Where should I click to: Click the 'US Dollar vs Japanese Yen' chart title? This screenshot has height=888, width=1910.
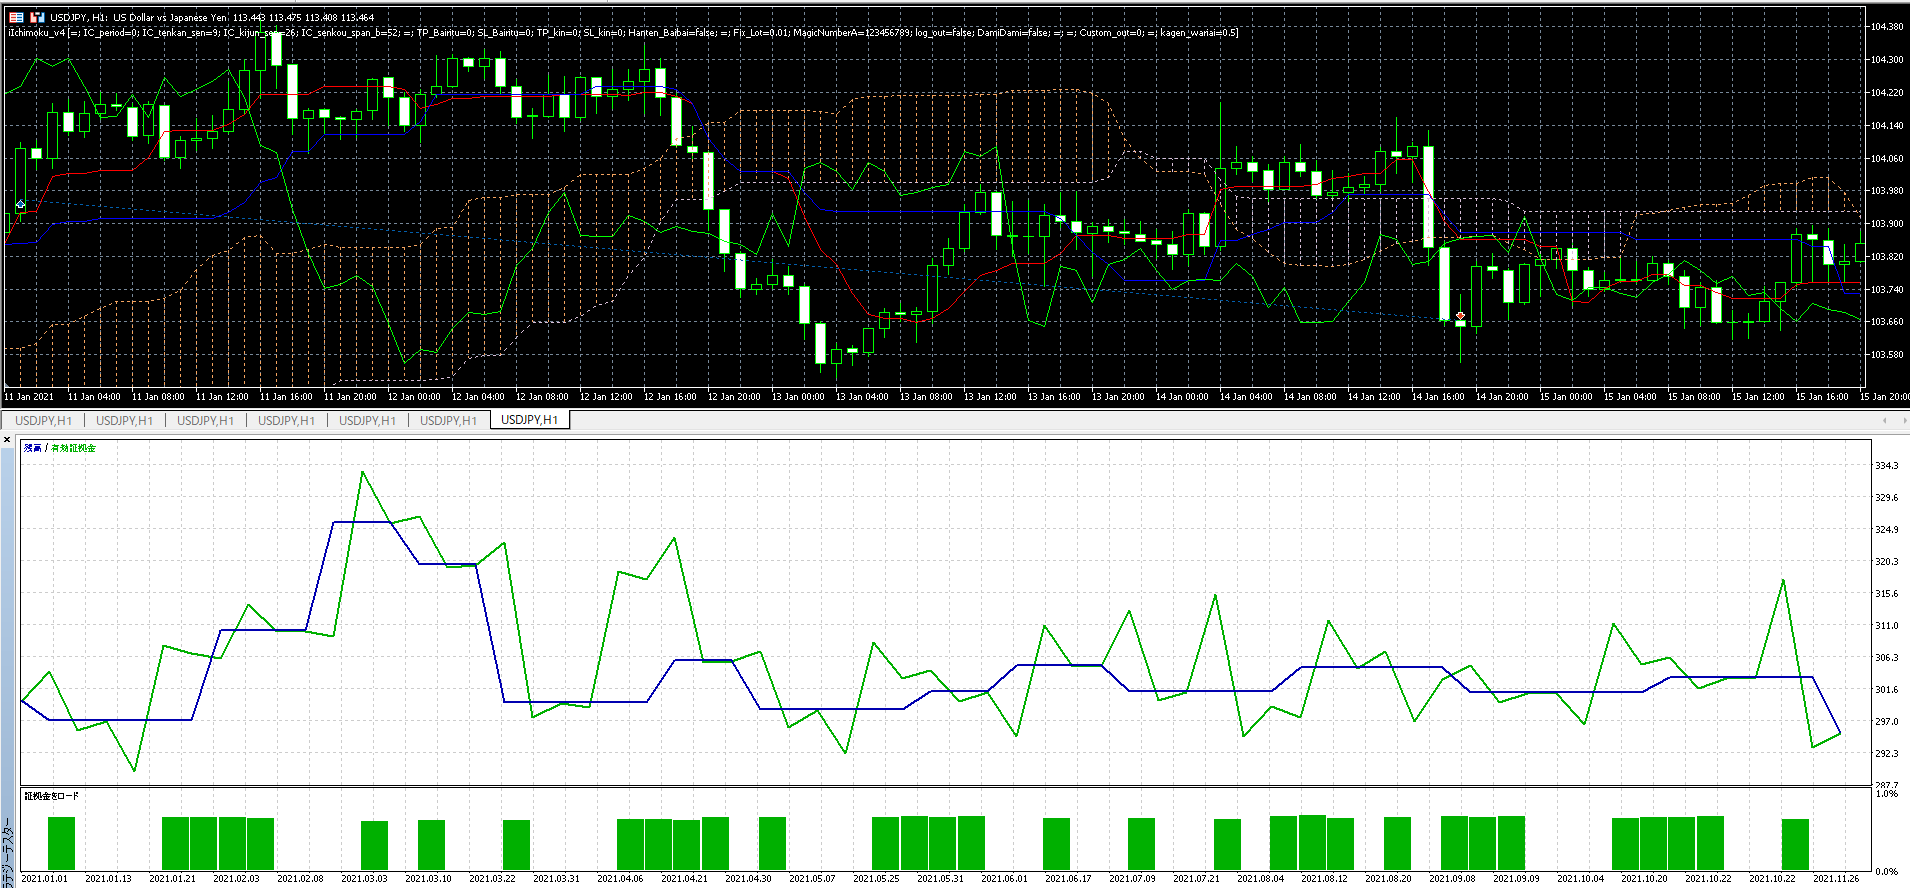click(x=170, y=17)
